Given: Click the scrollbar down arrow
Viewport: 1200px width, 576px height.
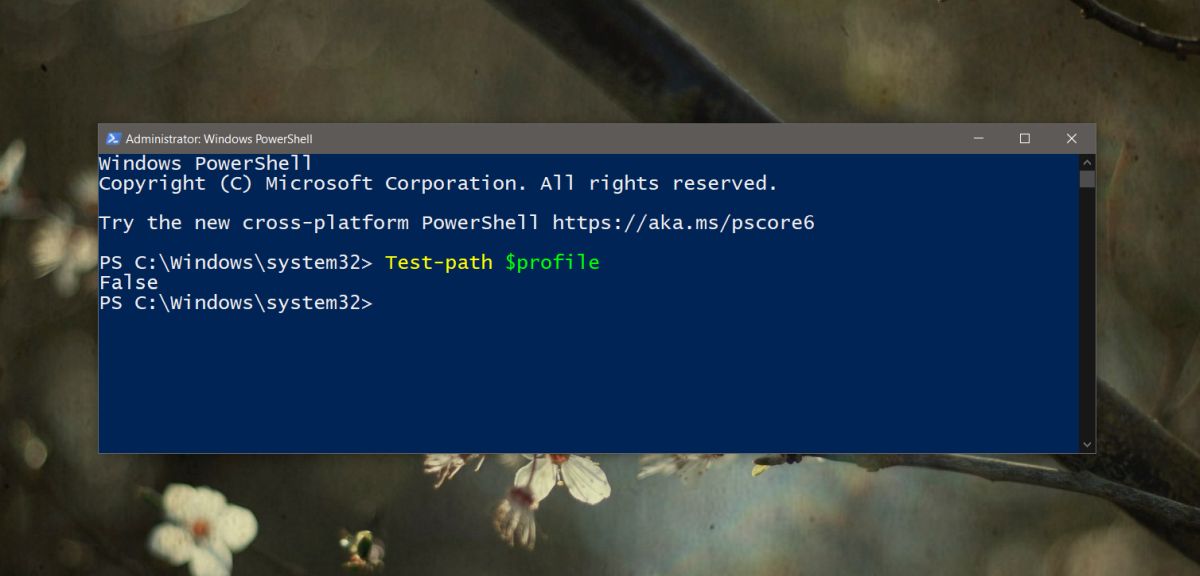Looking at the screenshot, I should click(x=1087, y=443).
